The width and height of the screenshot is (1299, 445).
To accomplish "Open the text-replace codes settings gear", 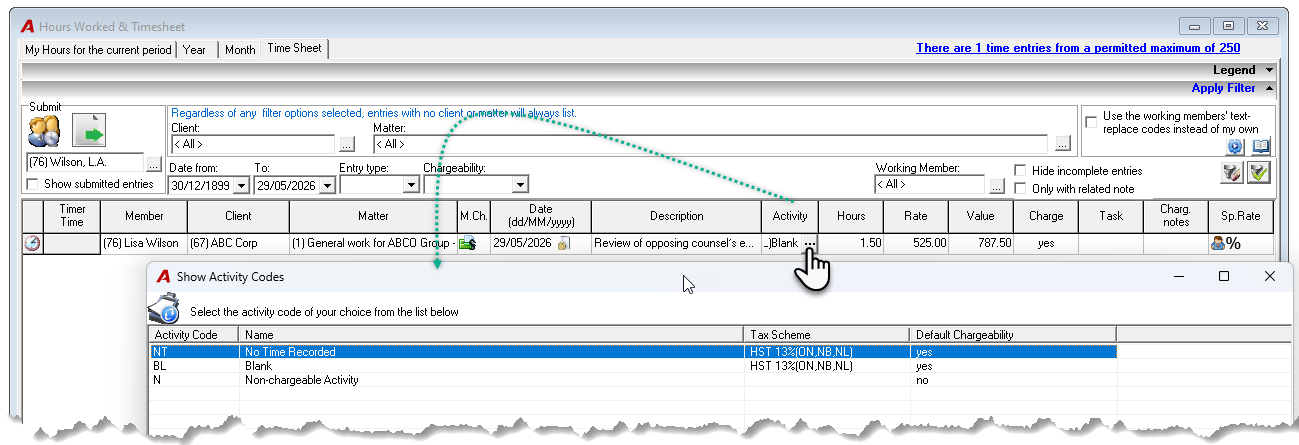I will pos(1234,146).
